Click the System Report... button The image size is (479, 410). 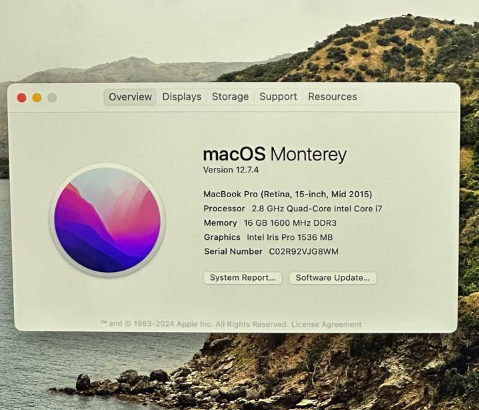coord(243,278)
